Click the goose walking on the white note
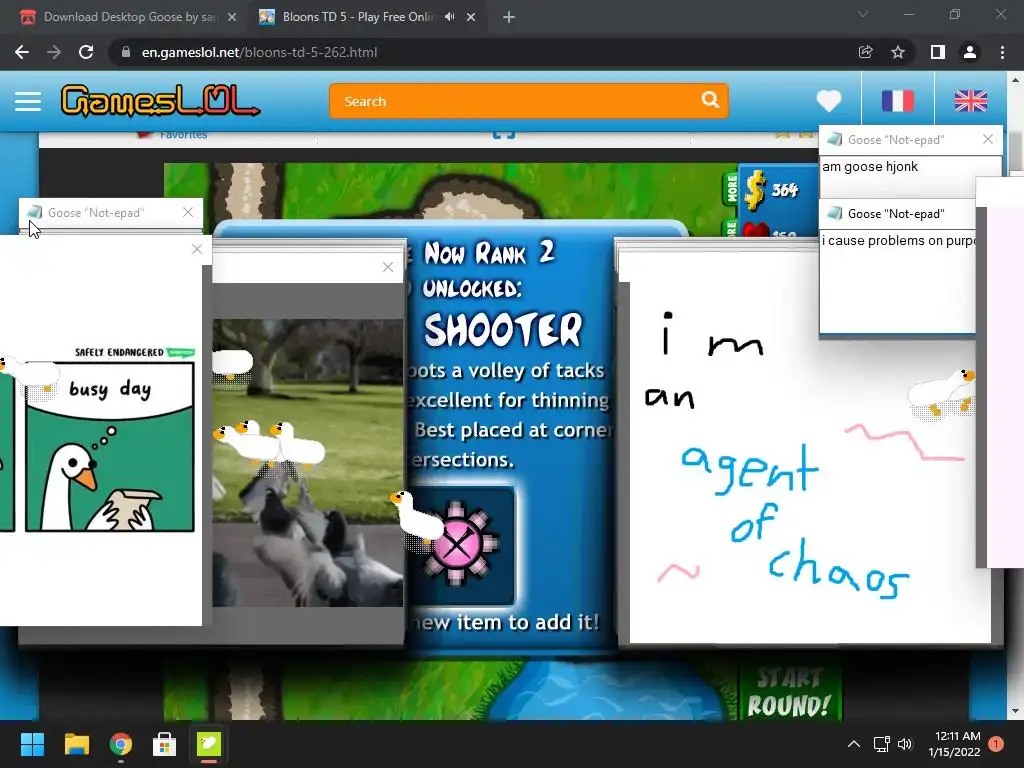This screenshot has height=768, width=1024. tap(942, 394)
